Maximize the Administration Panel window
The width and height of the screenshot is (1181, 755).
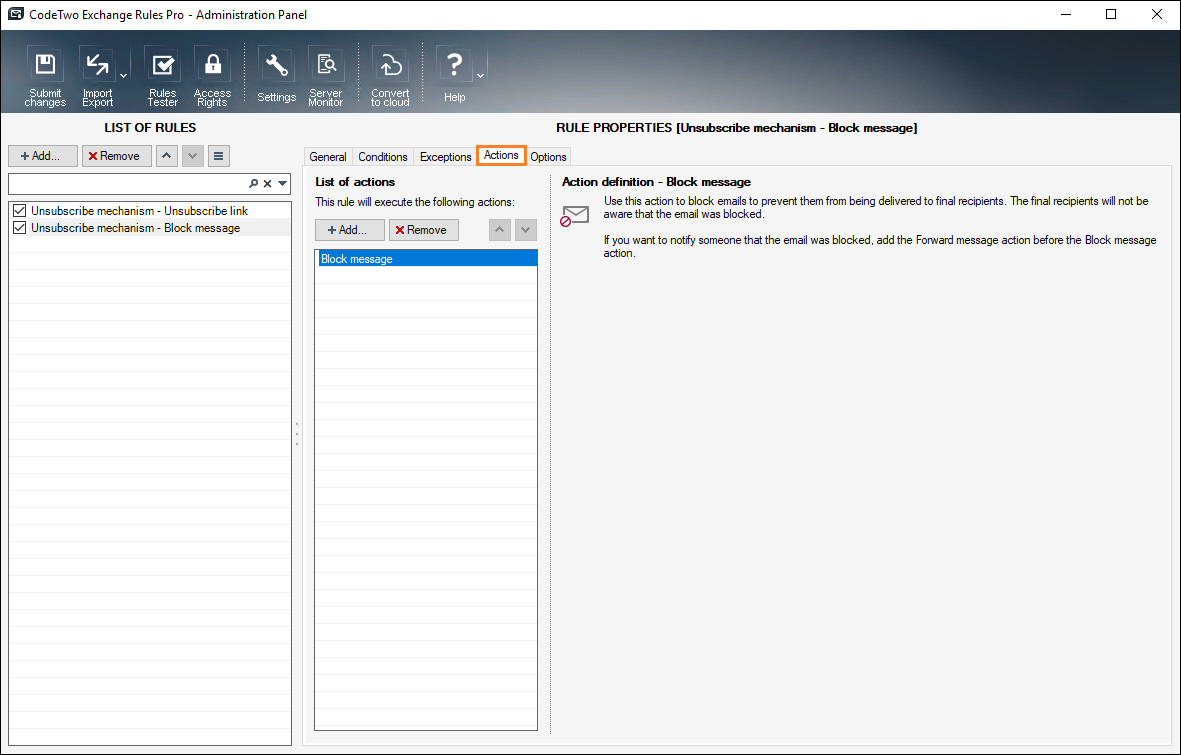click(1111, 14)
